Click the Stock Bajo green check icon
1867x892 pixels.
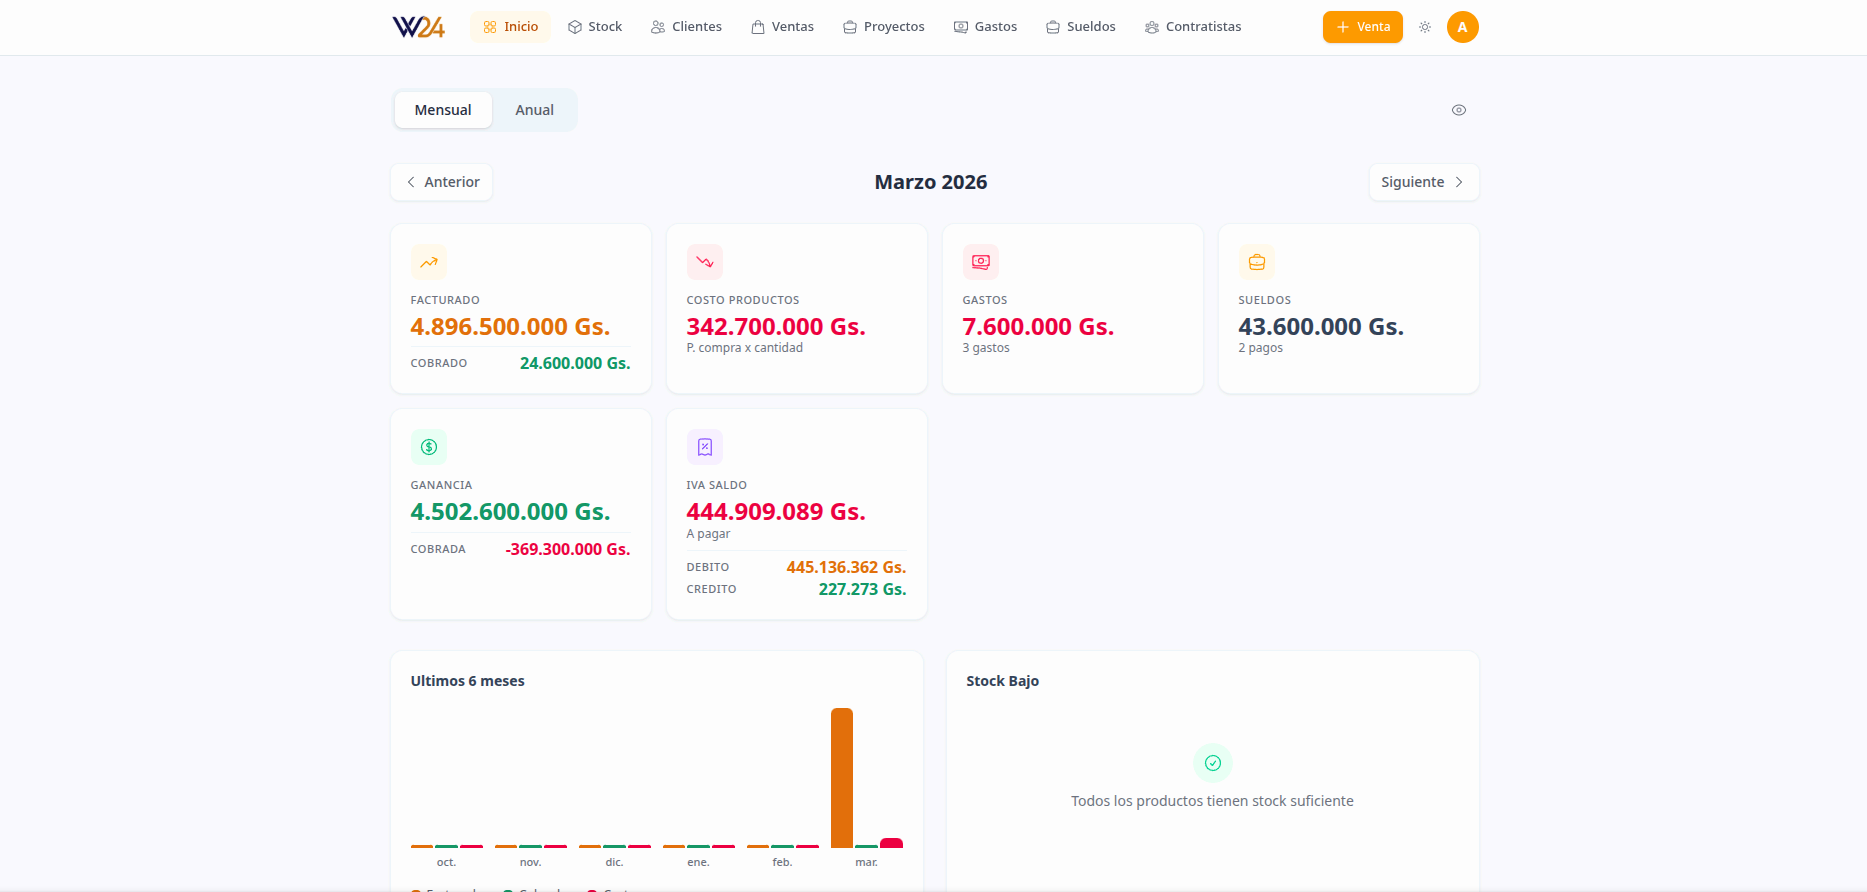tap(1213, 763)
